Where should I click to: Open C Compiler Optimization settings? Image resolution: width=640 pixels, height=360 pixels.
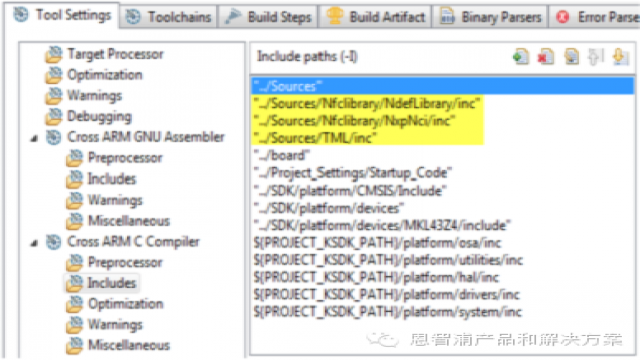click(125, 304)
